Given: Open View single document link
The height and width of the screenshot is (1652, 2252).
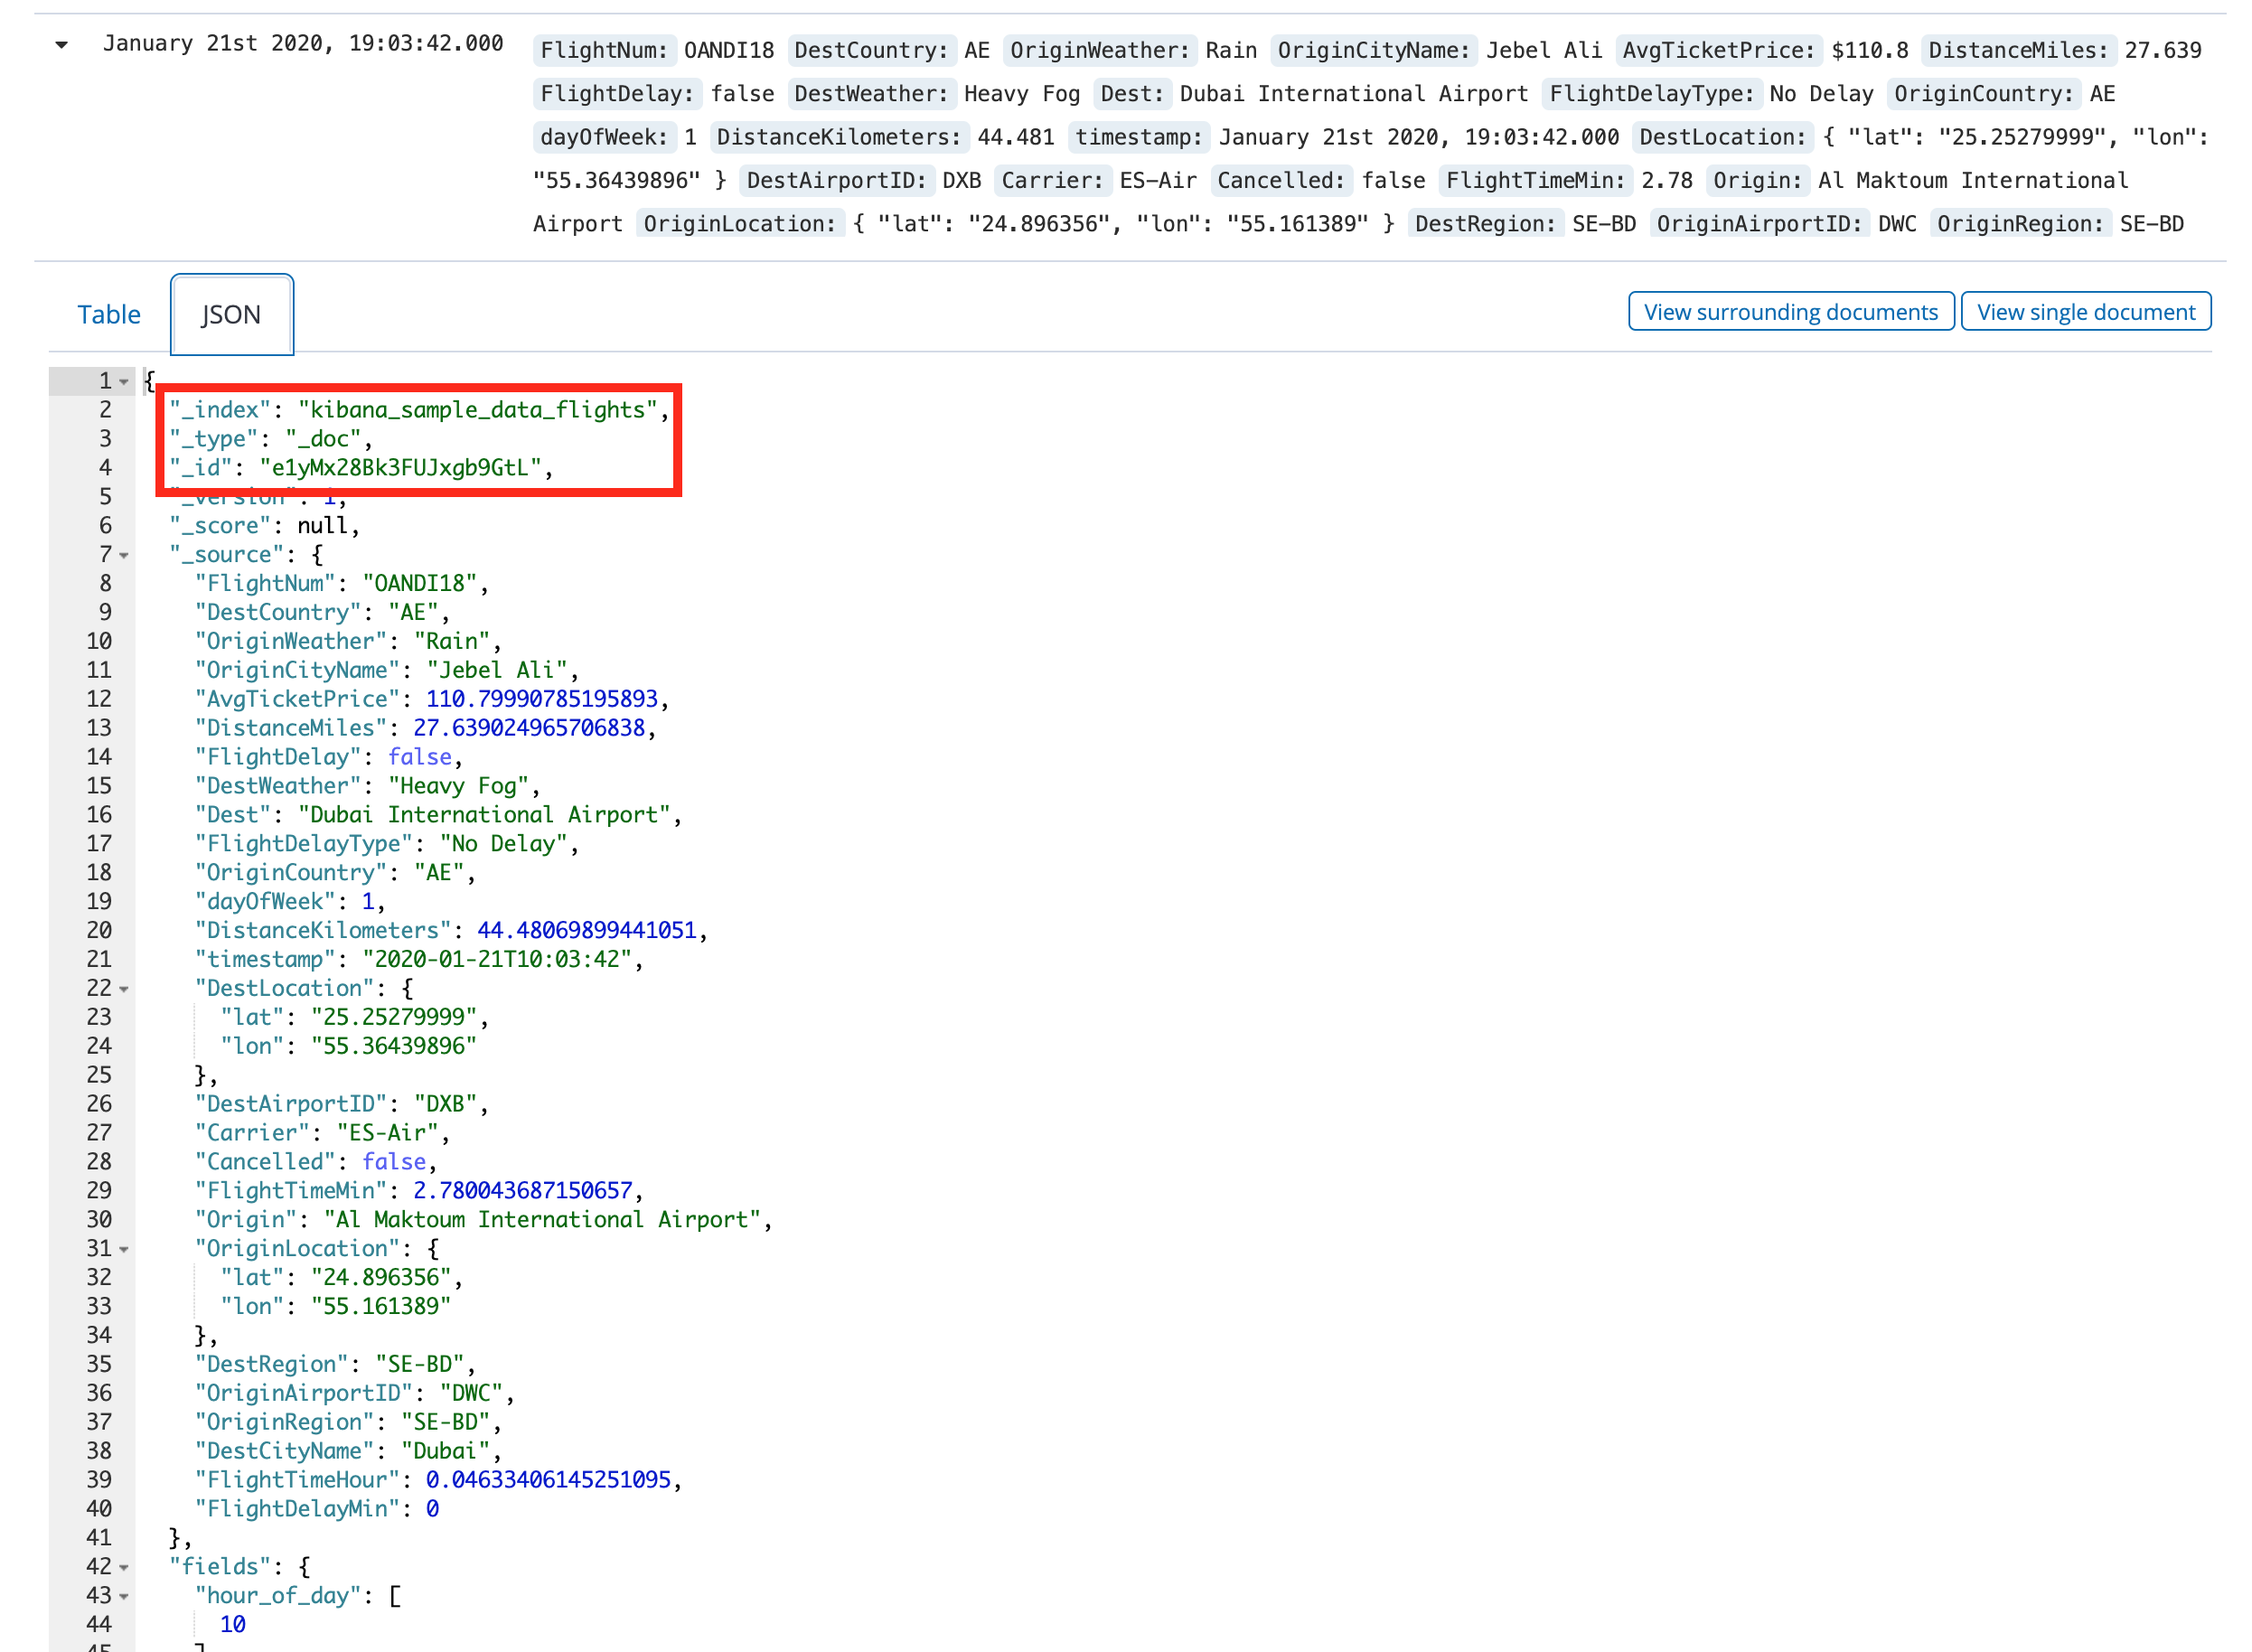Looking at the screenshot, I should click(x=2085, y=312).
